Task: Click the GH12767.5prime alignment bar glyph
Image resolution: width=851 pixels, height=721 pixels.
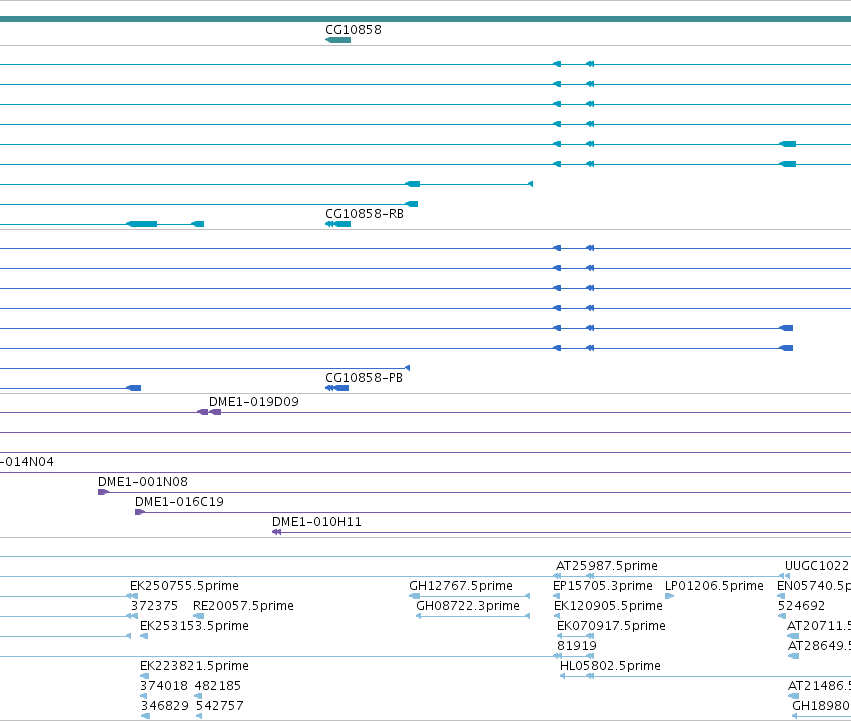Action: tap(469, 596)
